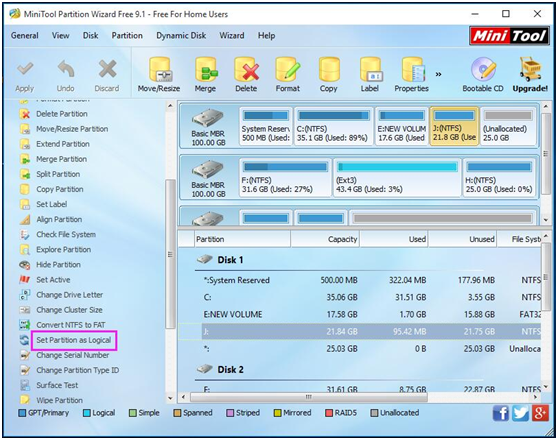Choose Move/Resize Partition in sidebar
Image resolution: width=558 pixels, height=440 pixels.
point(72,129)
